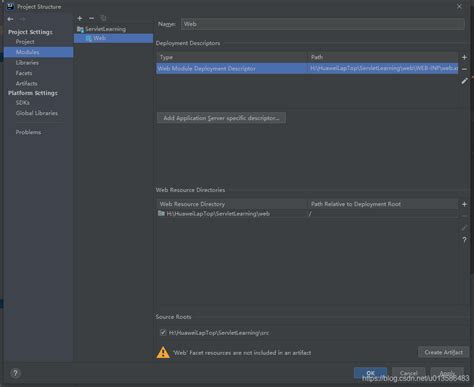The width and height of the screenshot is (474, 387).
Task: Click the IntelliJ icon in the title bar
Action: (x=10, y=6)
